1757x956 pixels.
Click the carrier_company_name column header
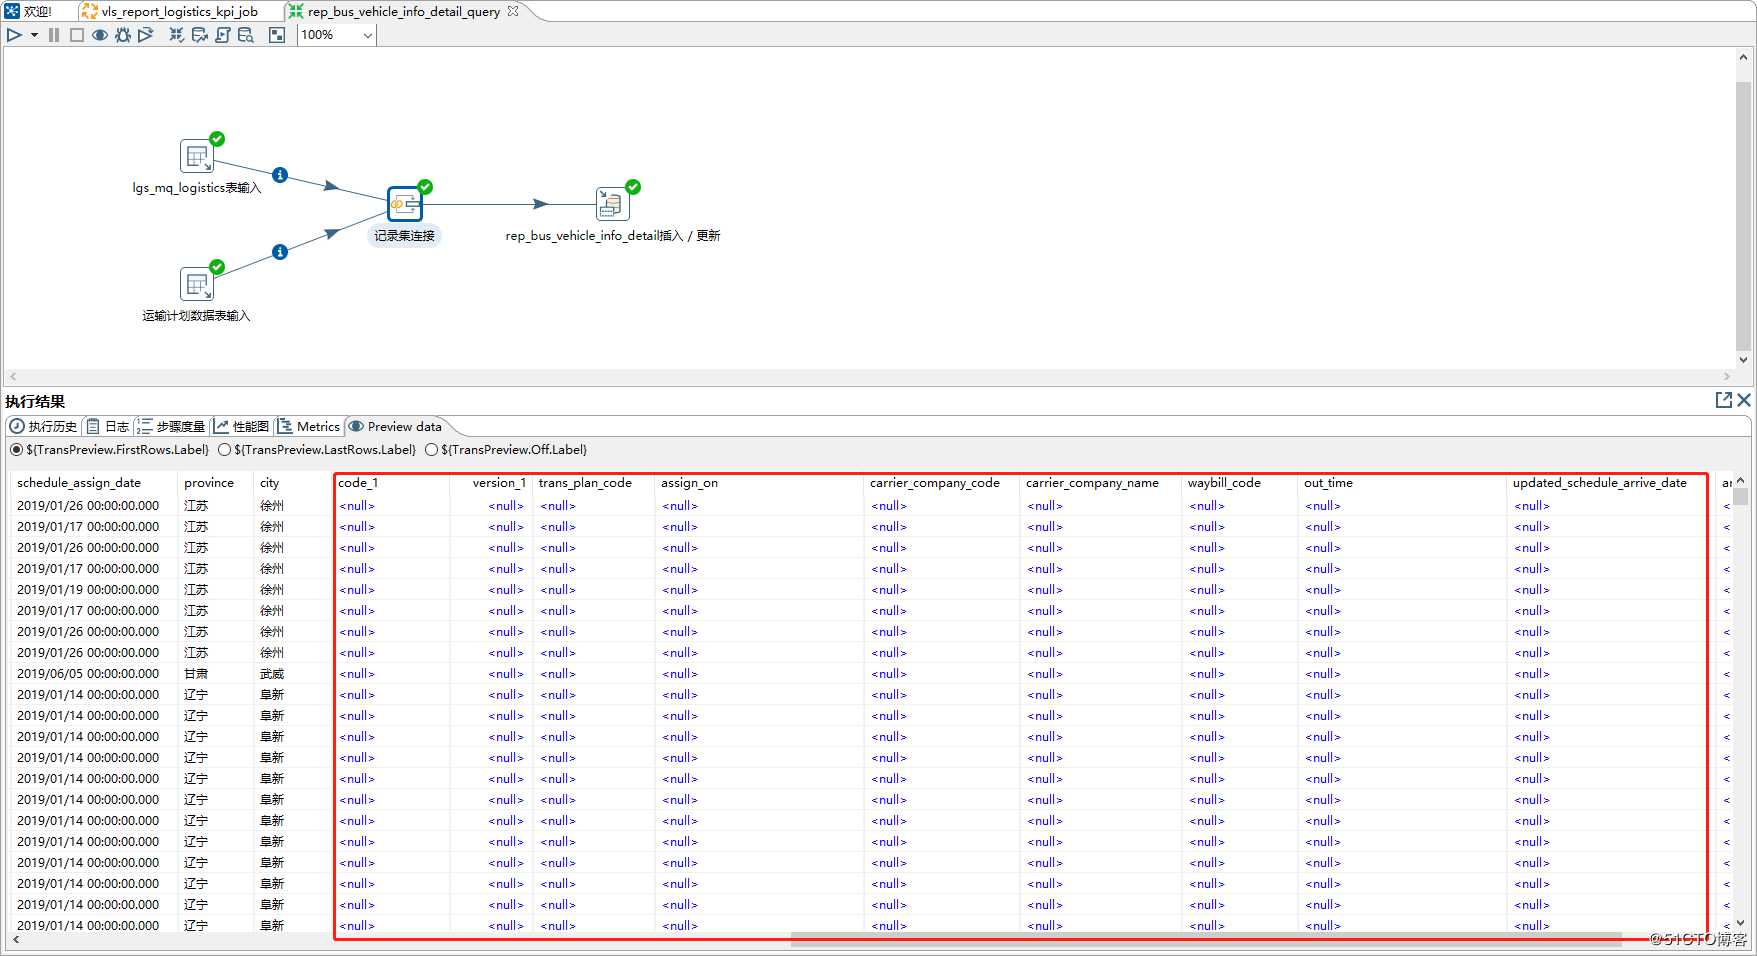coord(1101,483)
